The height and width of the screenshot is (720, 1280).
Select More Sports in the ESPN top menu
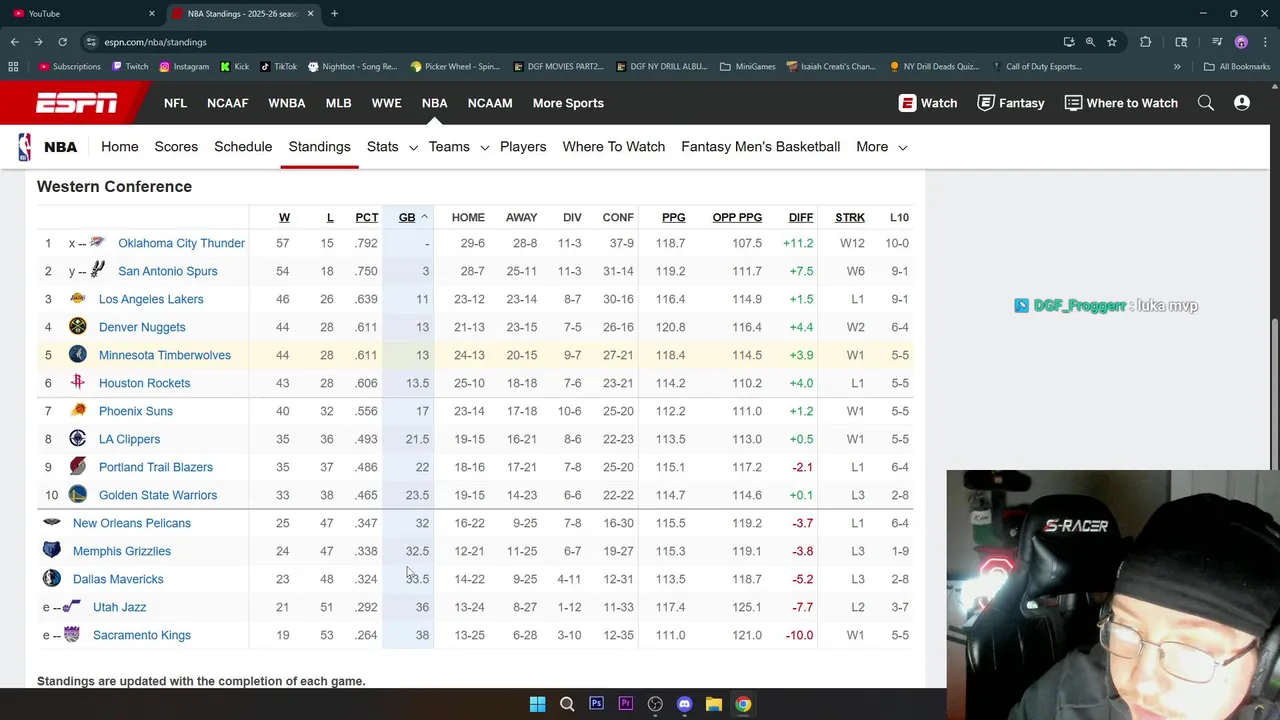click(x=568, y=103)
